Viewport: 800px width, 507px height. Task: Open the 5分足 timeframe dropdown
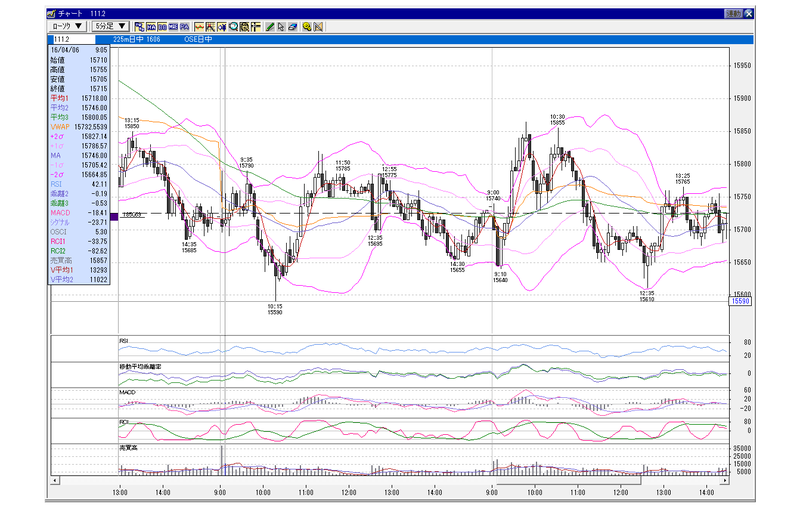[x=111, y=26]
